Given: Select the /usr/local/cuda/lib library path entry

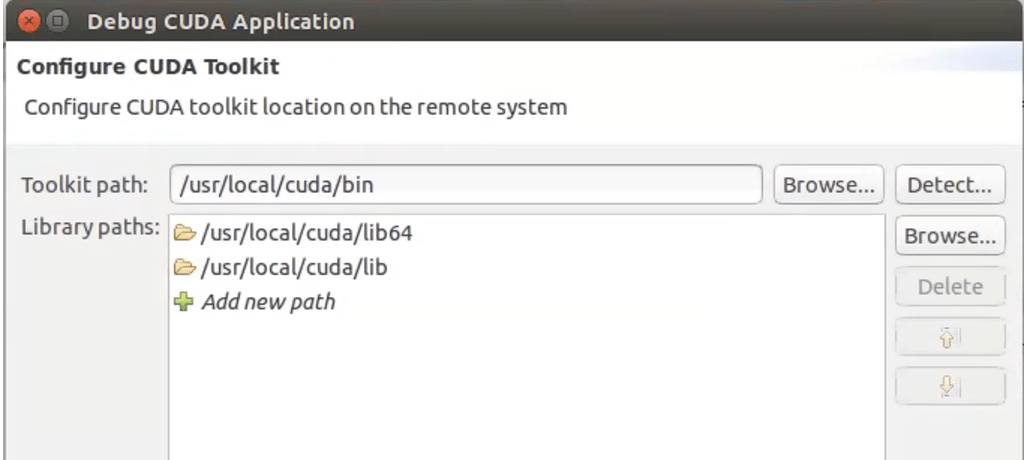Looking at the screenshot, I should pyautogui.click(x=294, y=268).
